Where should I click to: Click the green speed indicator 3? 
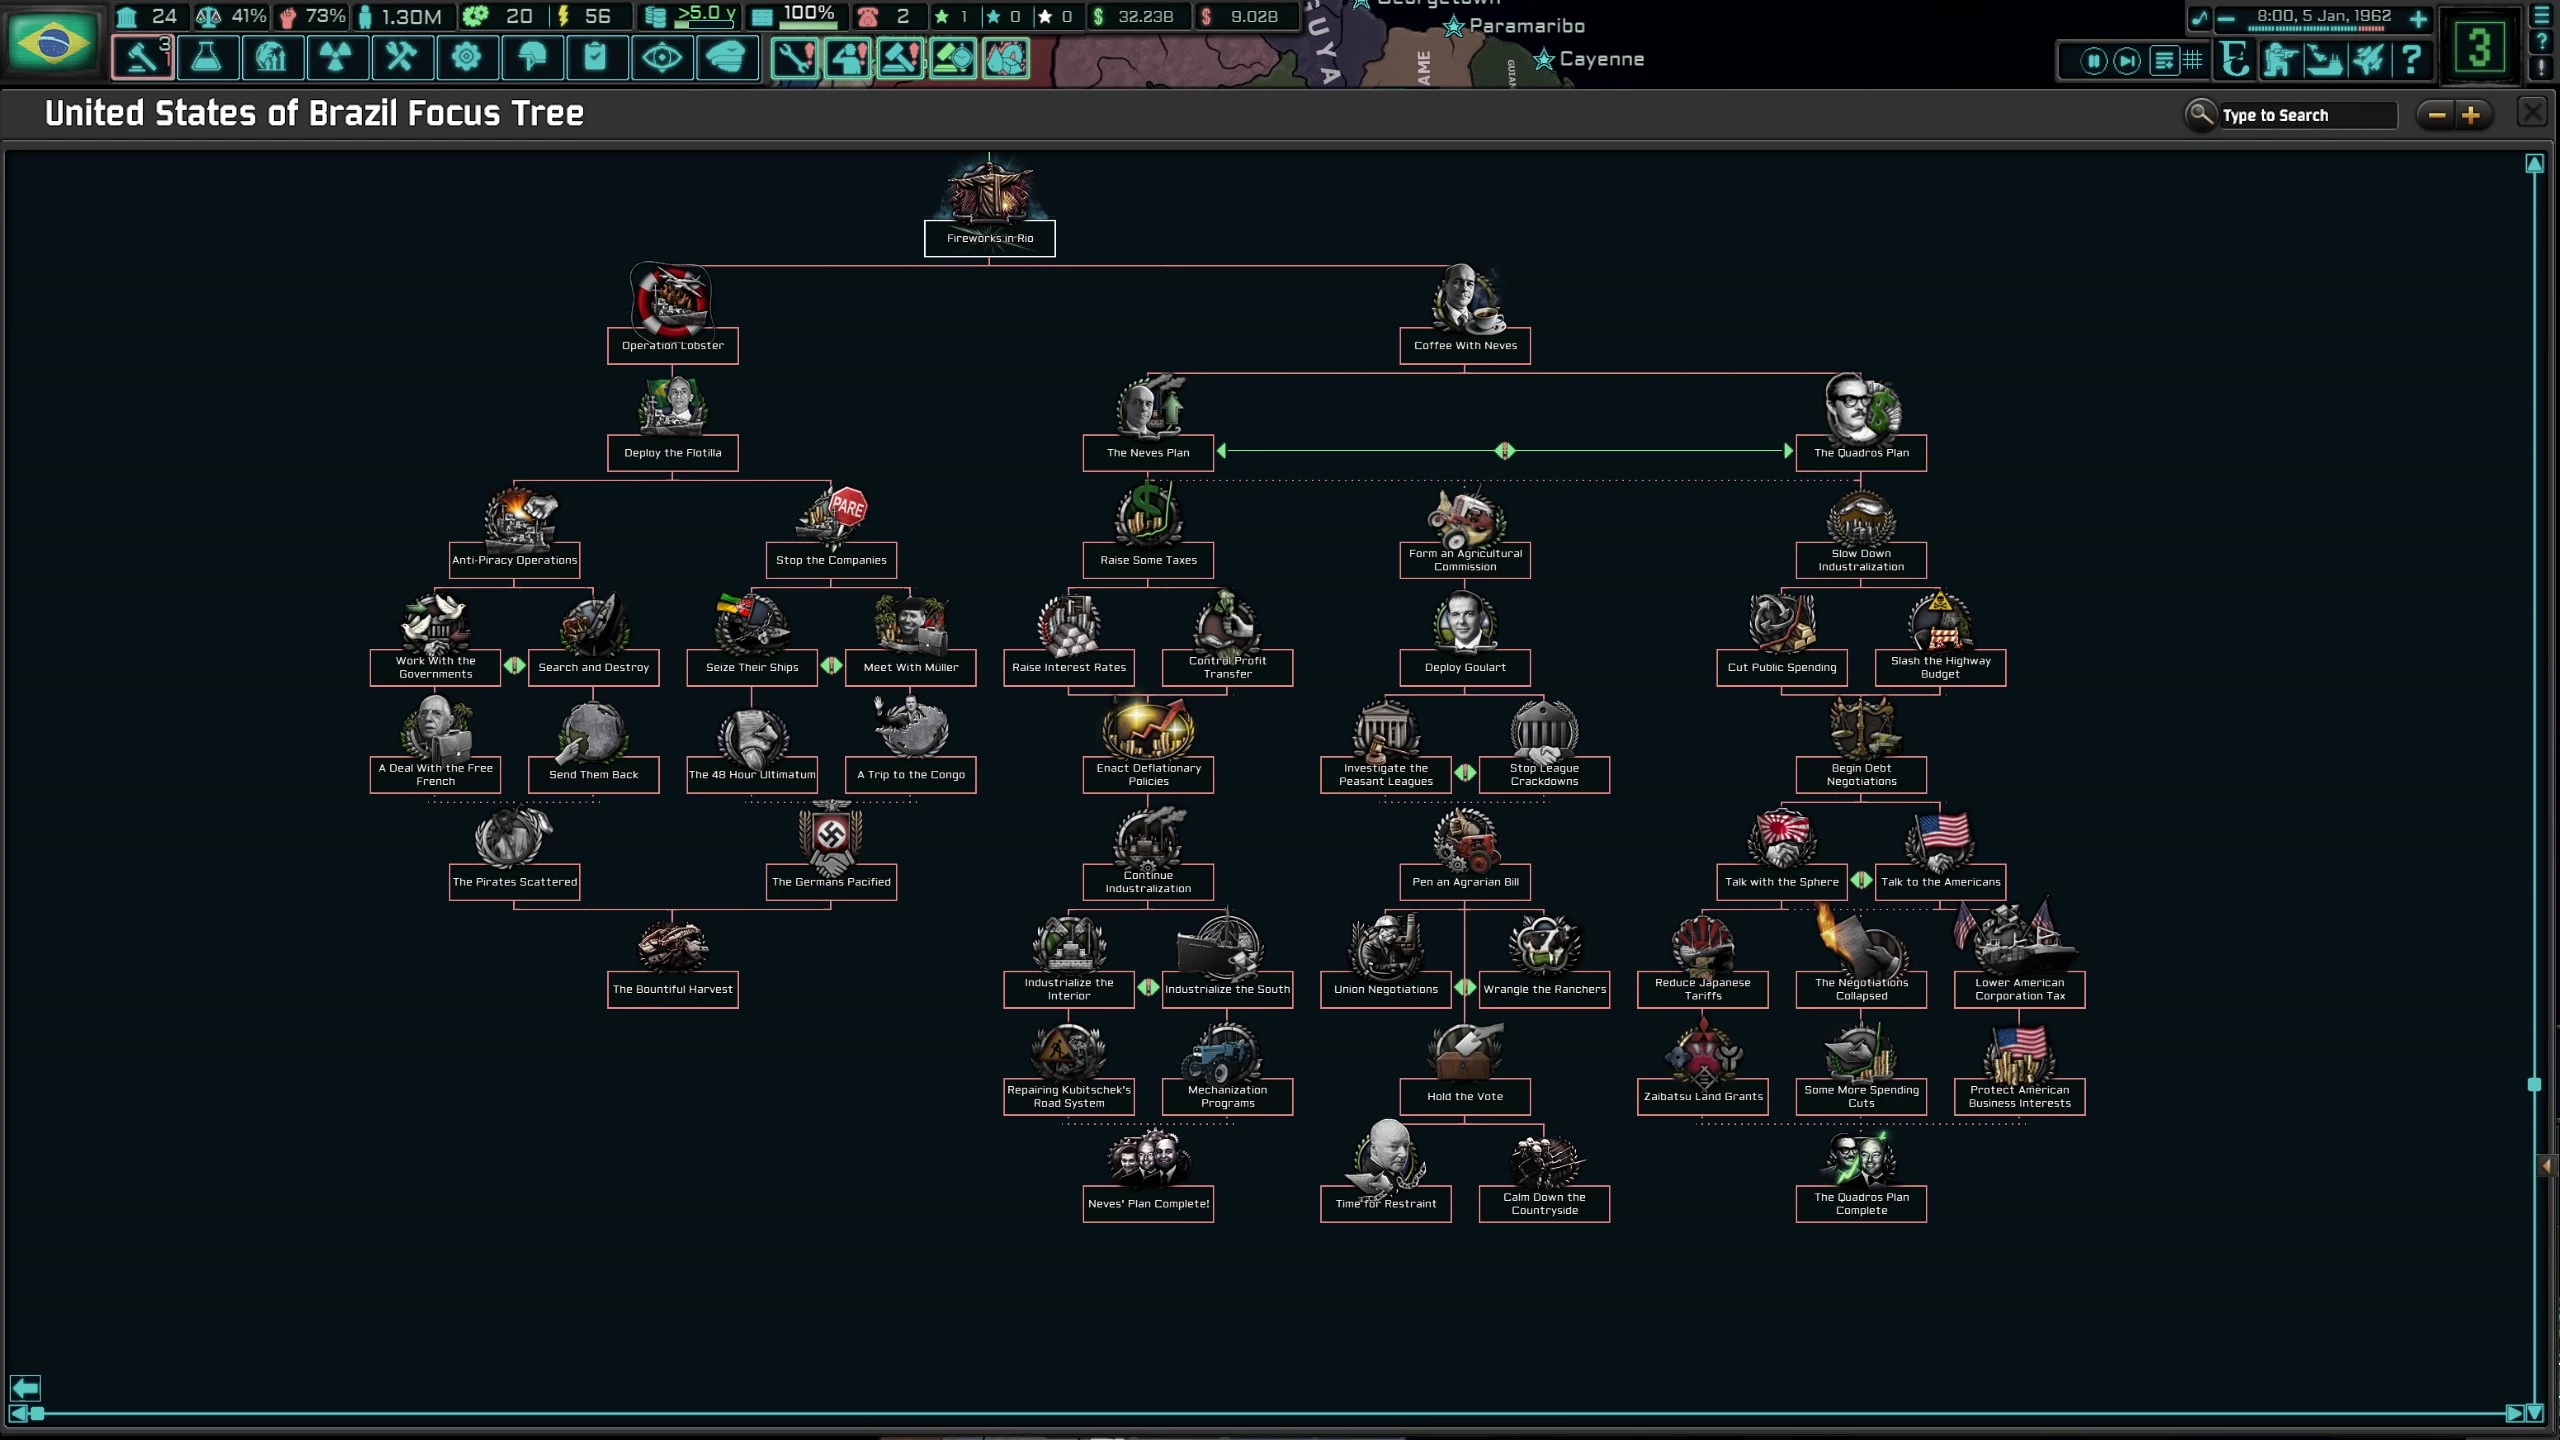[x=2478, y=46]
